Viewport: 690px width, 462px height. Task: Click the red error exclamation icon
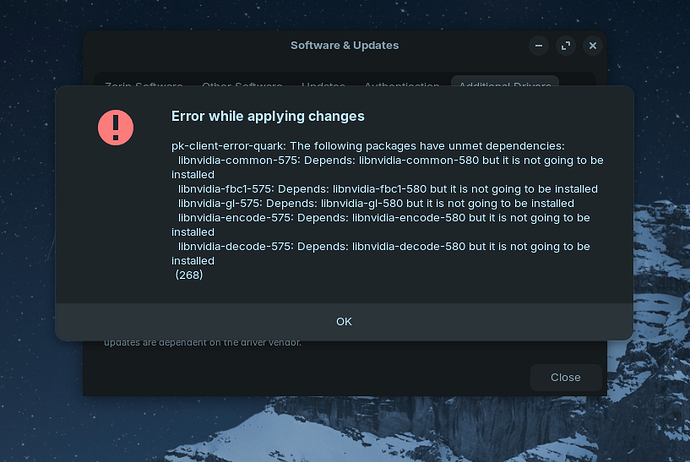click(115, 127)
